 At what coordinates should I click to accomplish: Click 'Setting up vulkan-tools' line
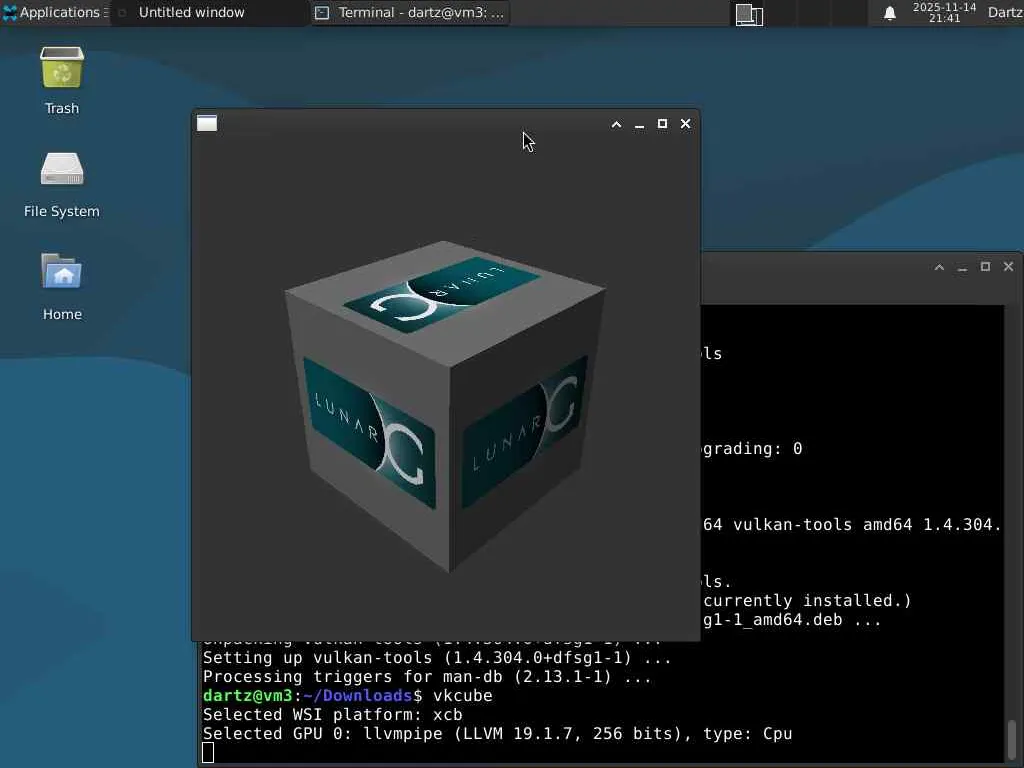pyautogui.click(x=437, y=658)
